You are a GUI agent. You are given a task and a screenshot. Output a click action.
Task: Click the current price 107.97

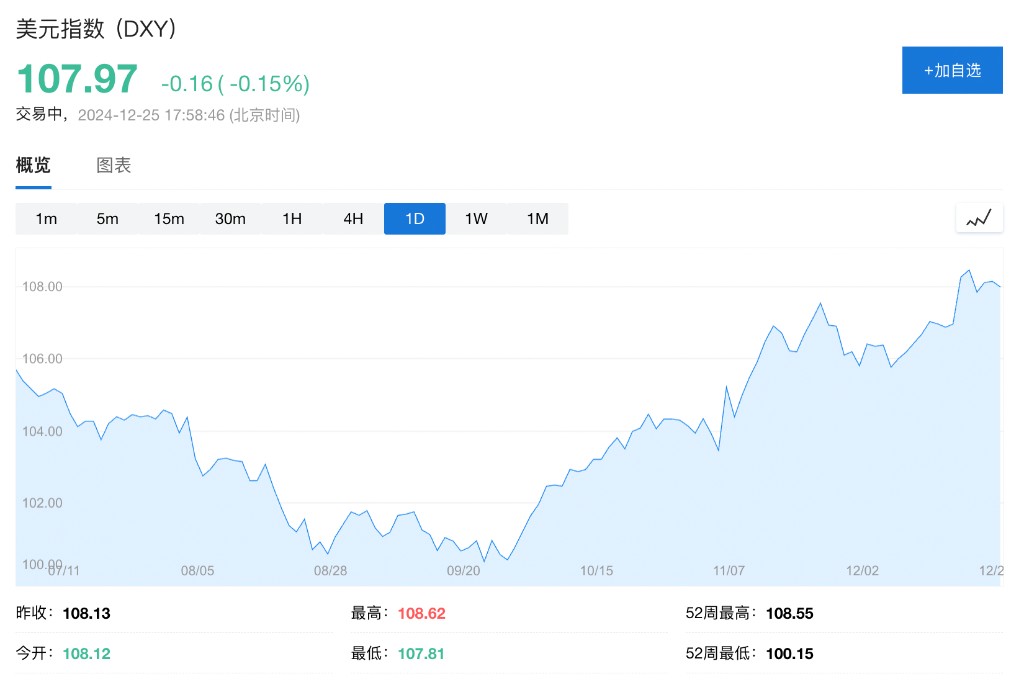click(x=77, y=79)
